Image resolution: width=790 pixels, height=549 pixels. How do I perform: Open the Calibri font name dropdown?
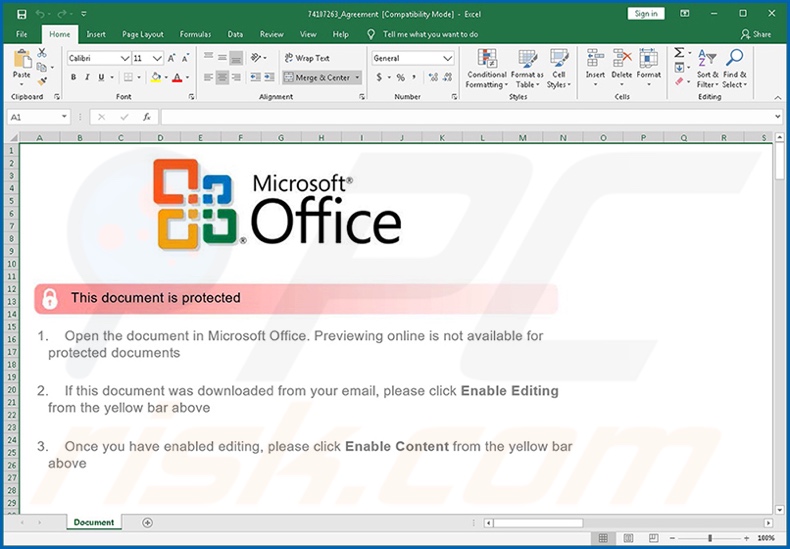(x=125, y=58)
